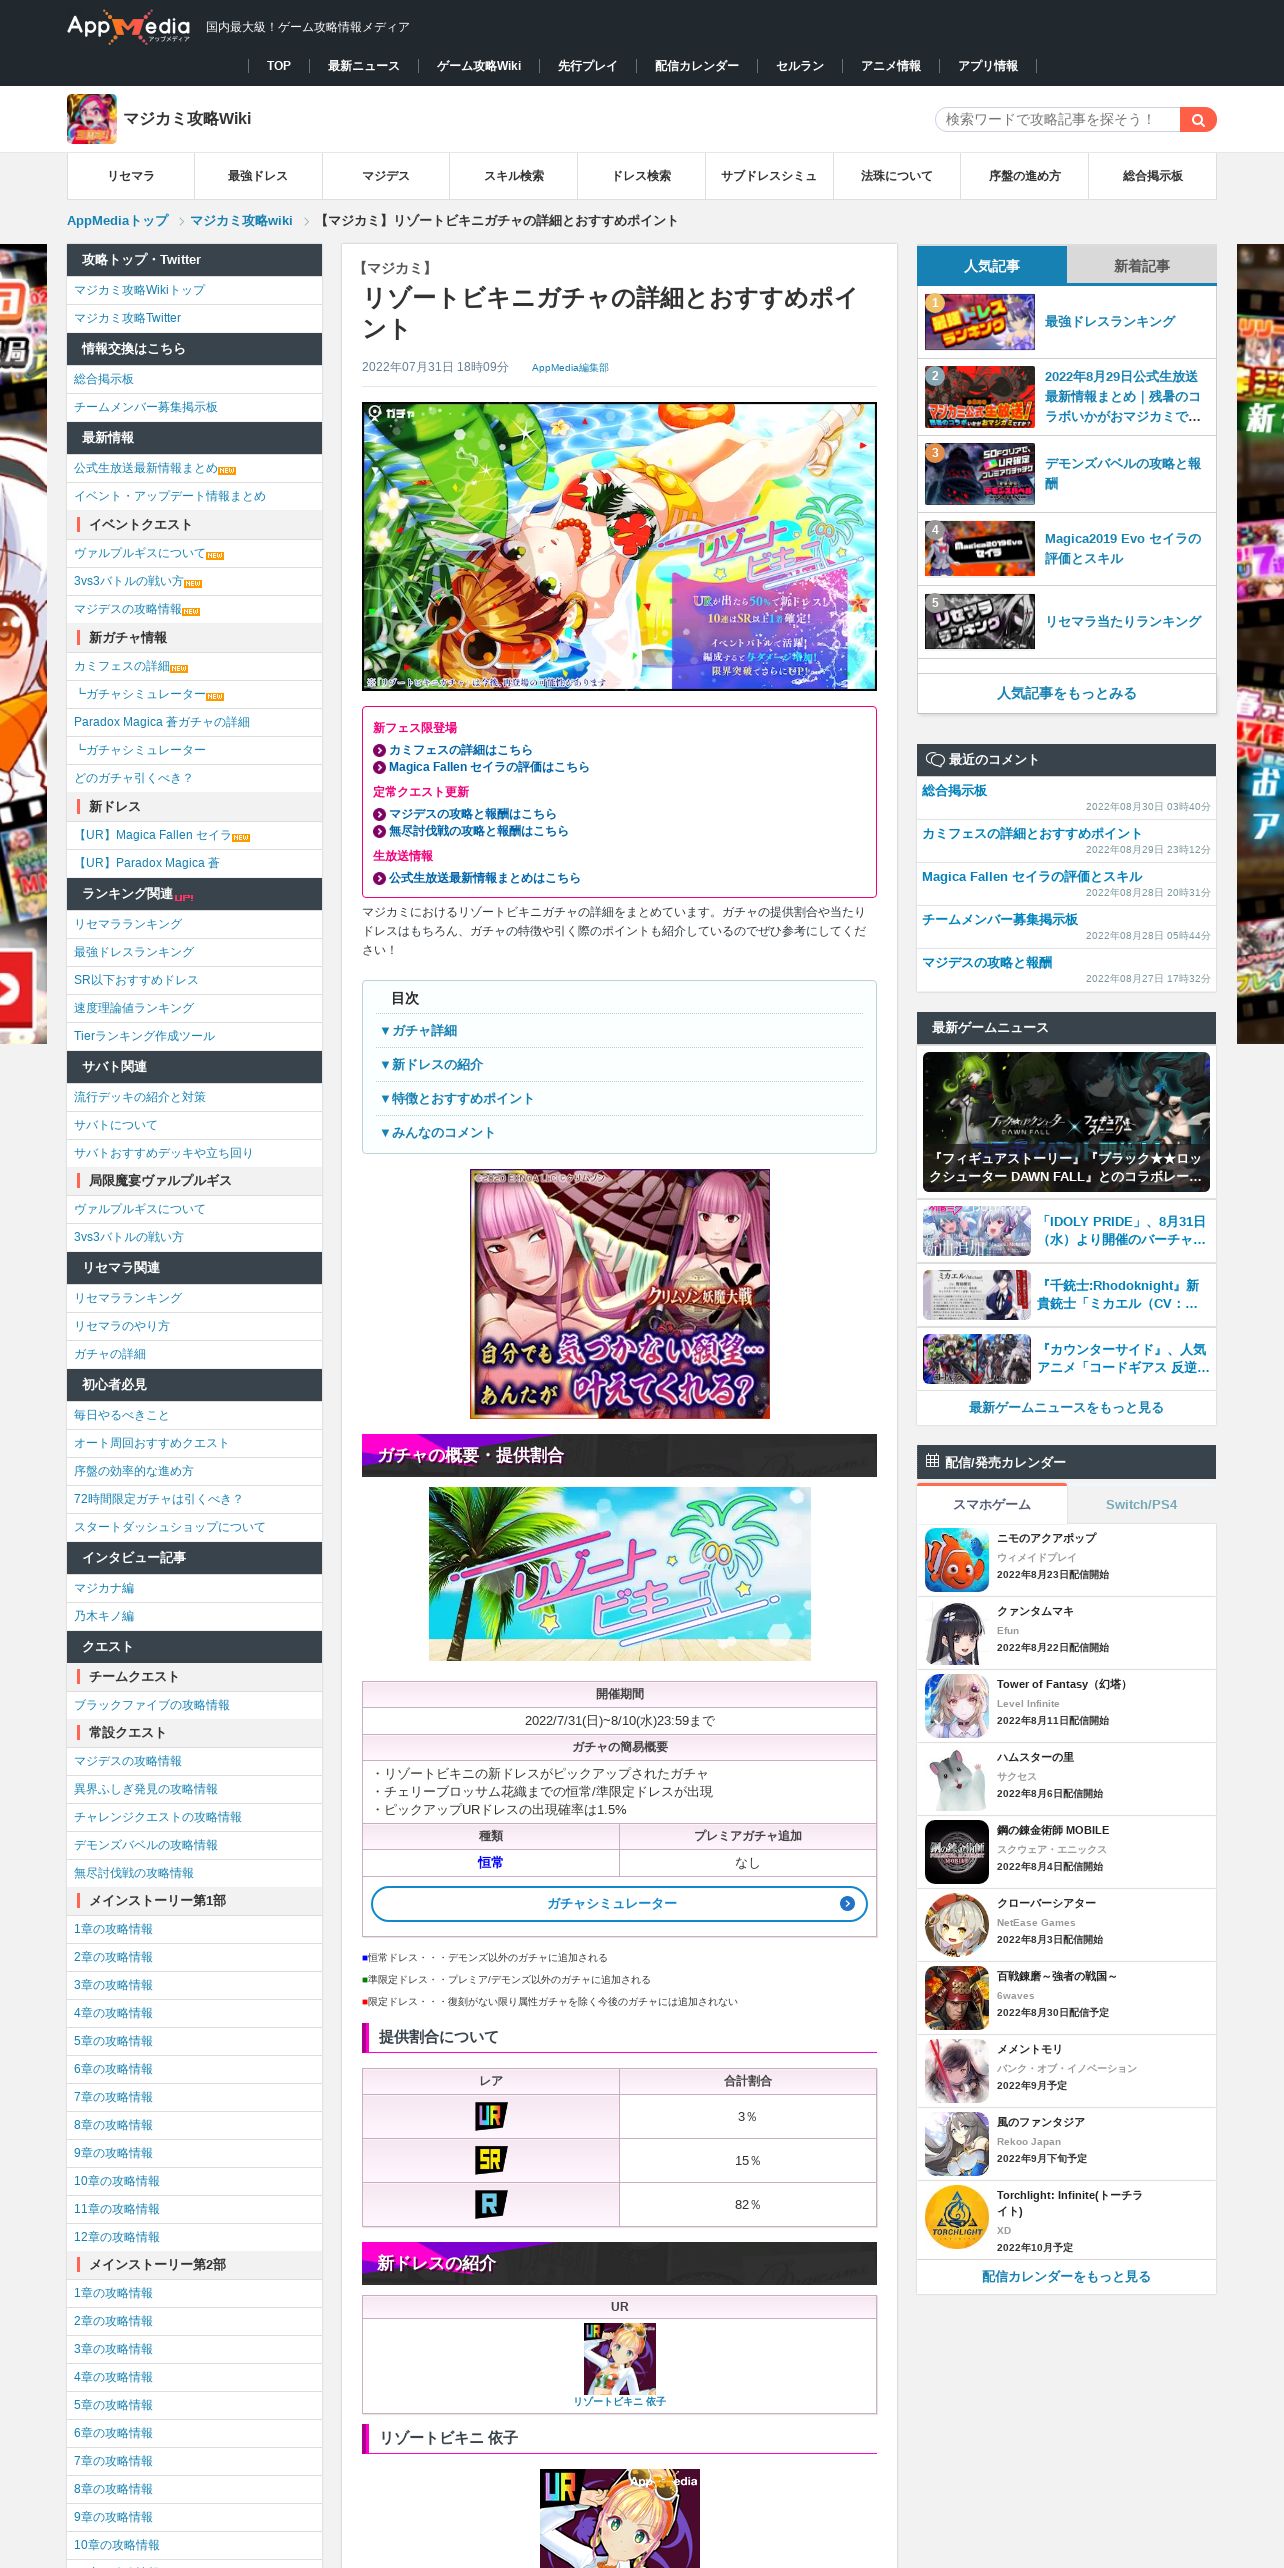1284x2568 pixels.
Task: Click arrow icon on ガチャシミュレーター button
Action: click(x=847, y=1904)
